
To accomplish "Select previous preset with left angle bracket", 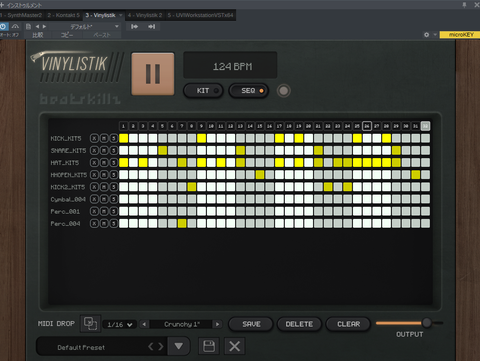I will click(151, 347).
